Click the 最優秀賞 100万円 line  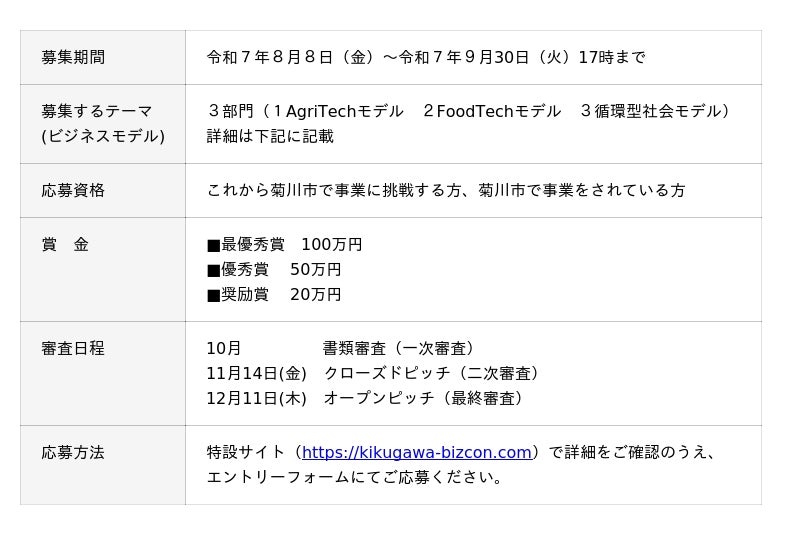pyautogui.click(x=284, y=245)
